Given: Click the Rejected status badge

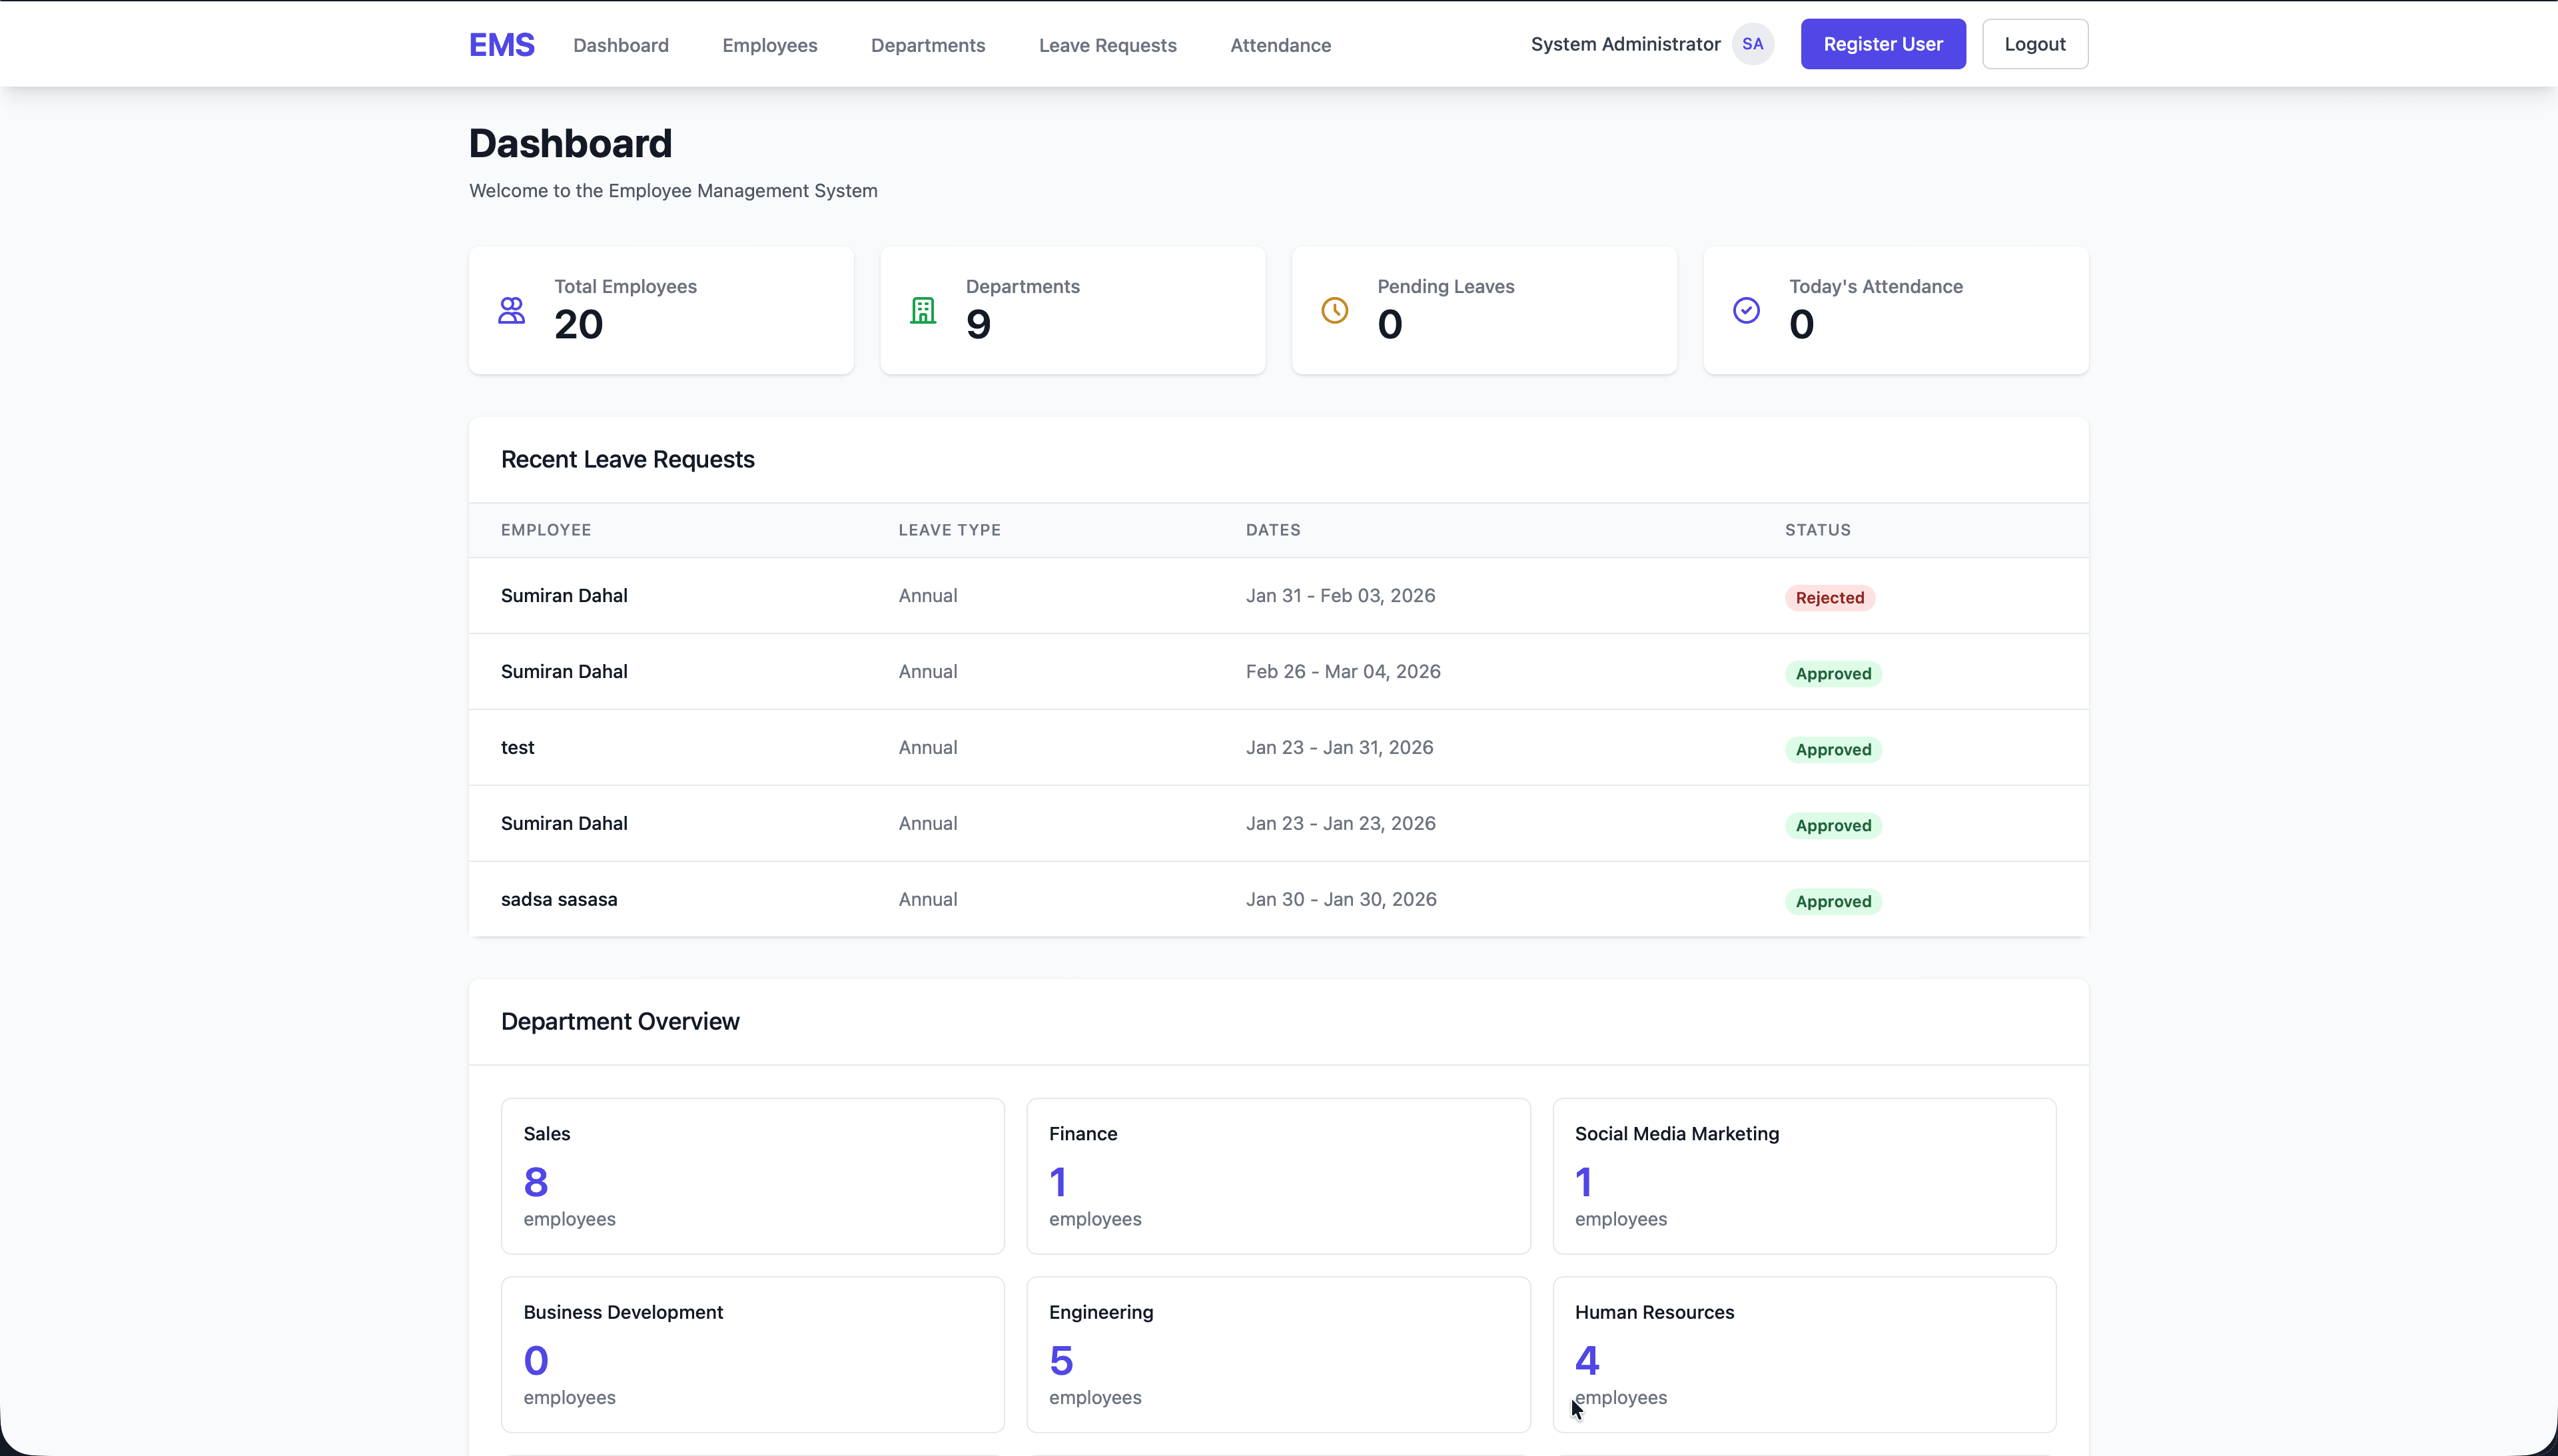Looking at the screenshot, I should [1828, 597].
